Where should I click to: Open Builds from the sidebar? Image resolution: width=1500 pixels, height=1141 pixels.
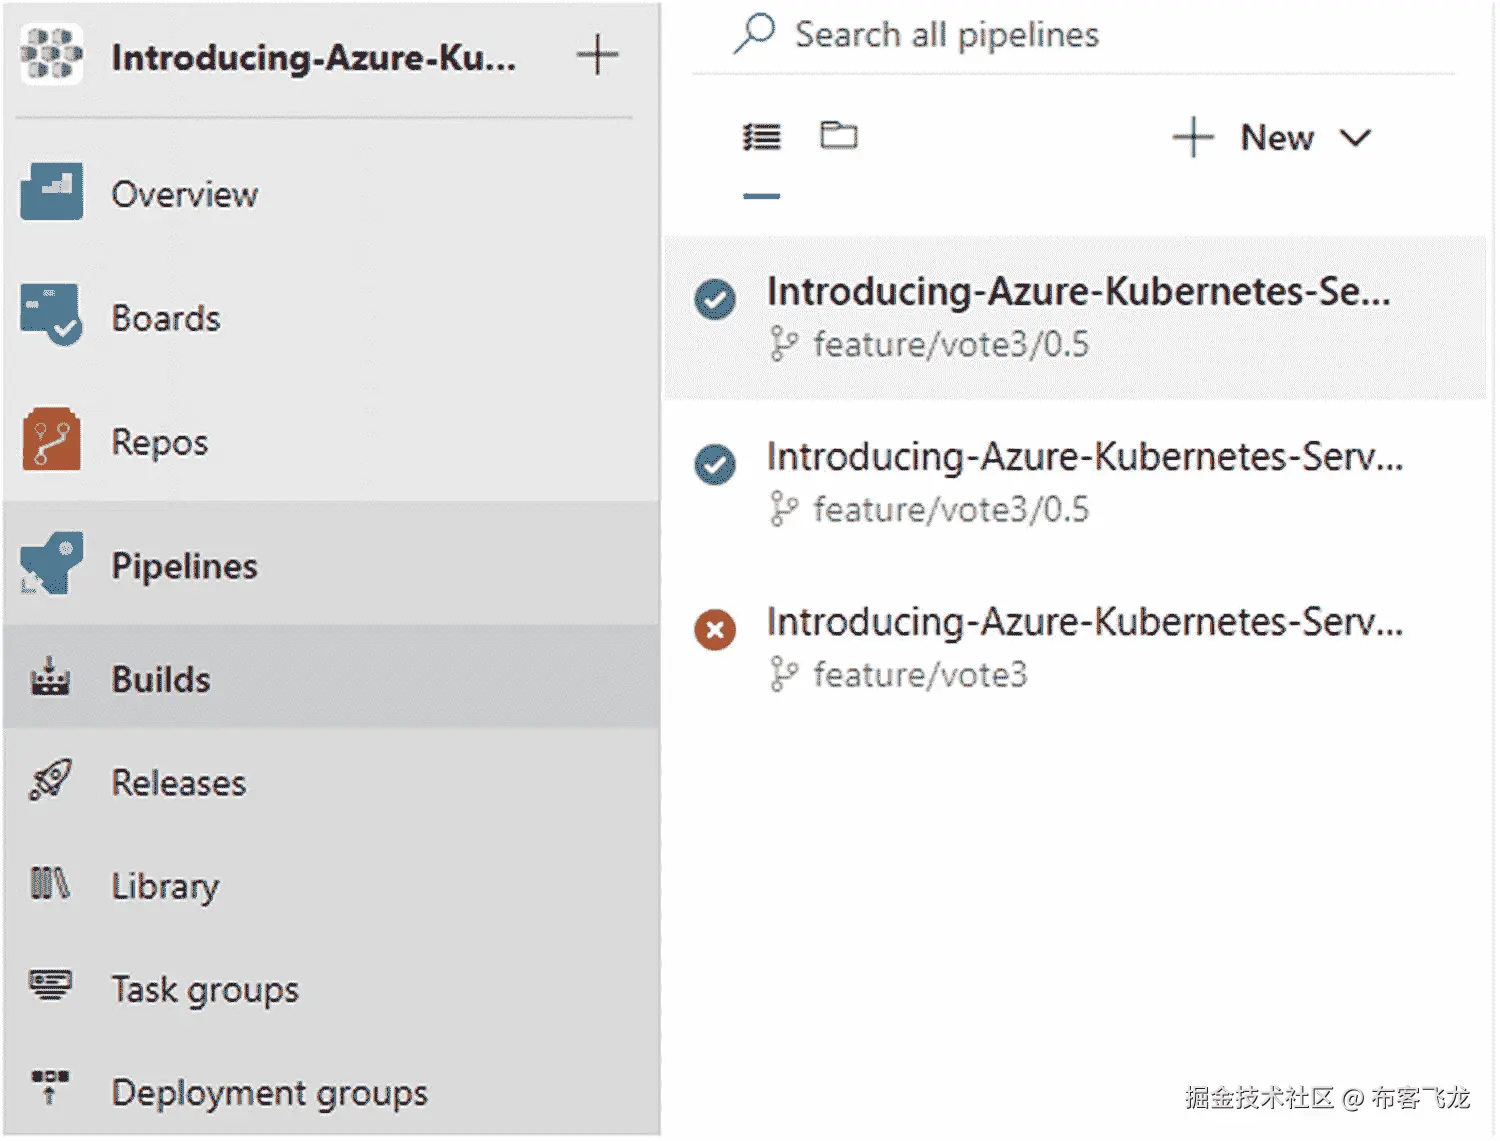click(160, 680)
